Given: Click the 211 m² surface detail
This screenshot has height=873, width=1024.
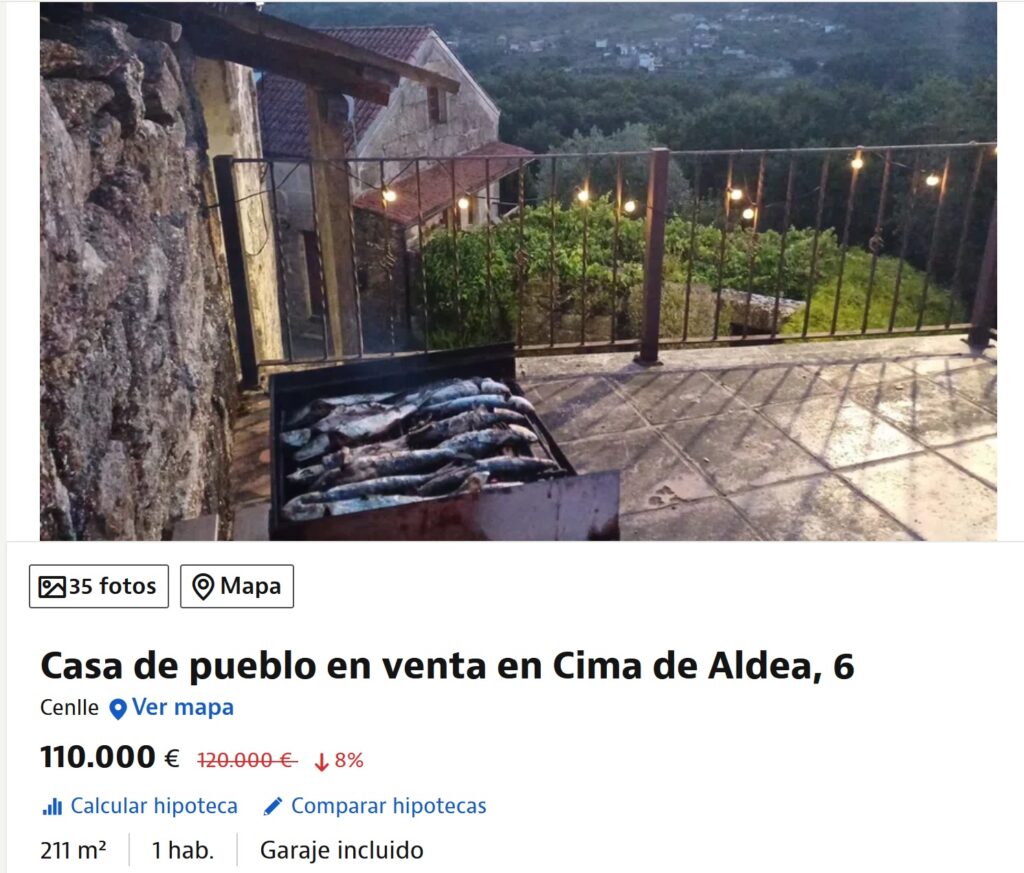Looking at the screenshot, I should 73,851.
